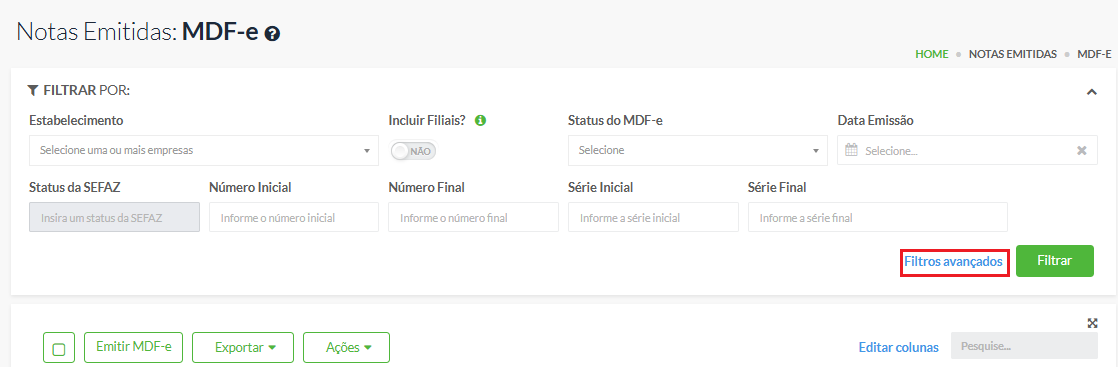Viewport: 1118px width, 367px height.
Task: Collapse the filter panel with the chevron
Action: click(x=1091, y=92)
